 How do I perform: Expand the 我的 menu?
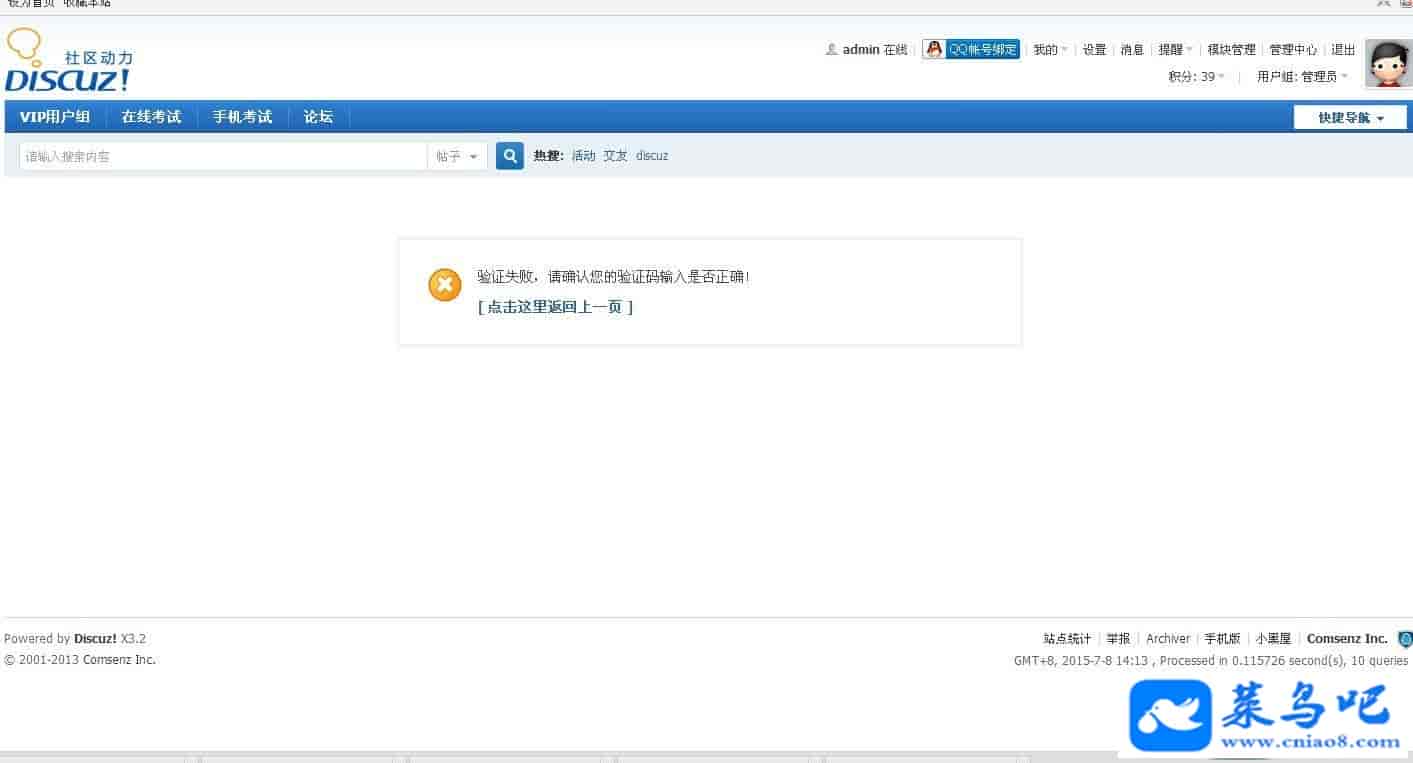pos(1049,49)
